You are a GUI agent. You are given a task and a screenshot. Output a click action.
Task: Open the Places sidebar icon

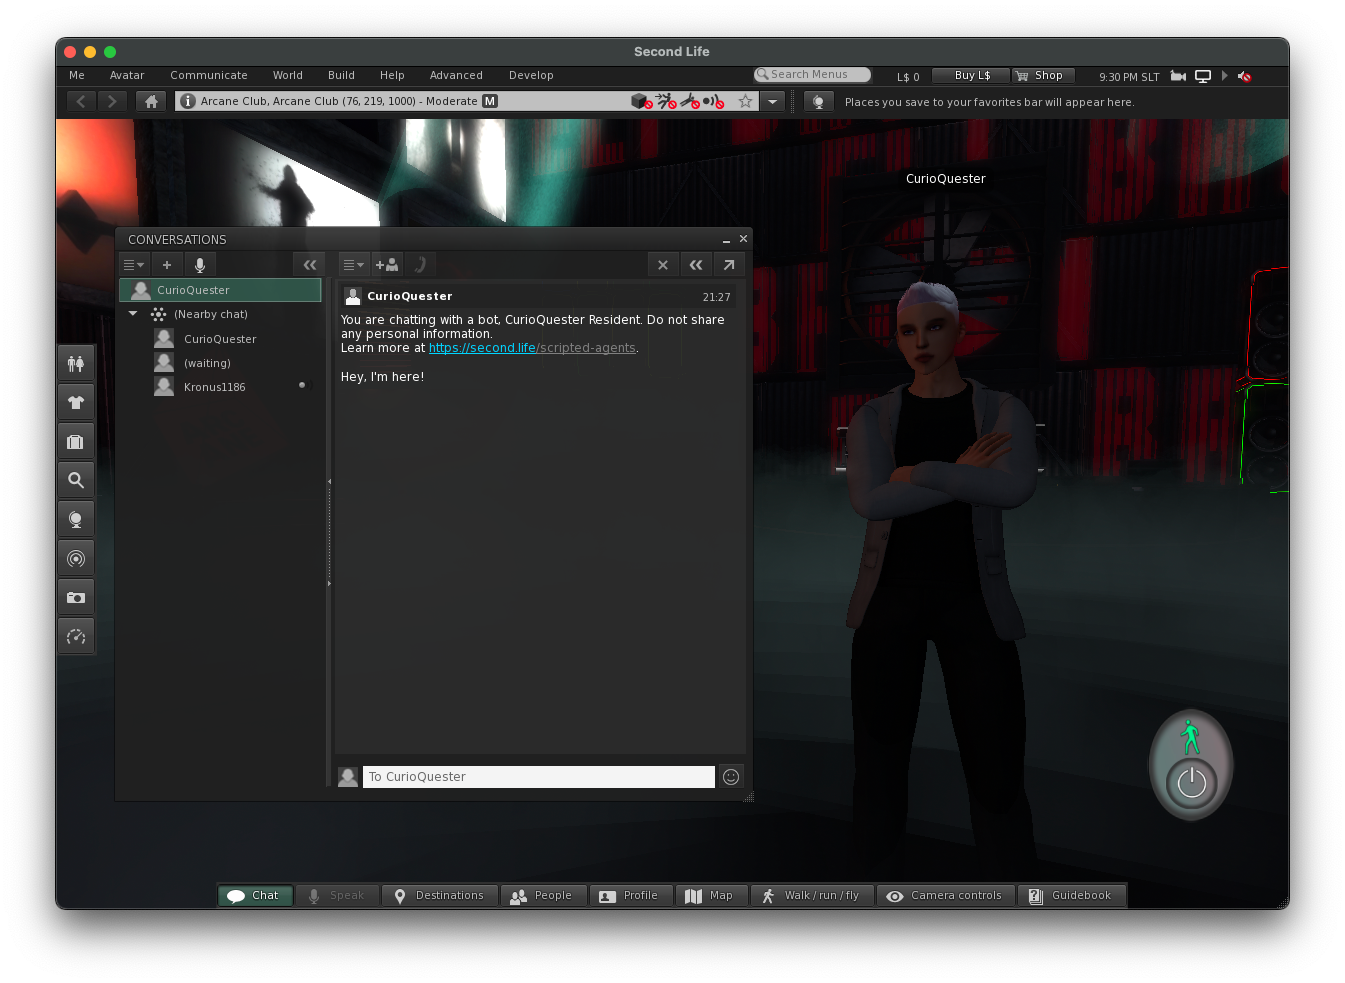[76, 520]
